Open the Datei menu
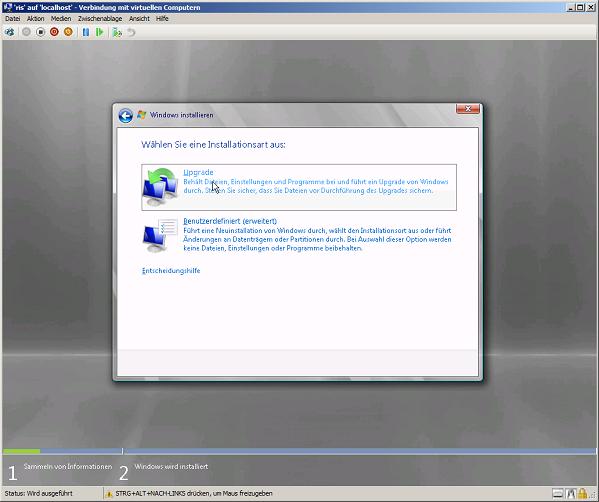This screenshot has height=502, width=599. point(13,18)
